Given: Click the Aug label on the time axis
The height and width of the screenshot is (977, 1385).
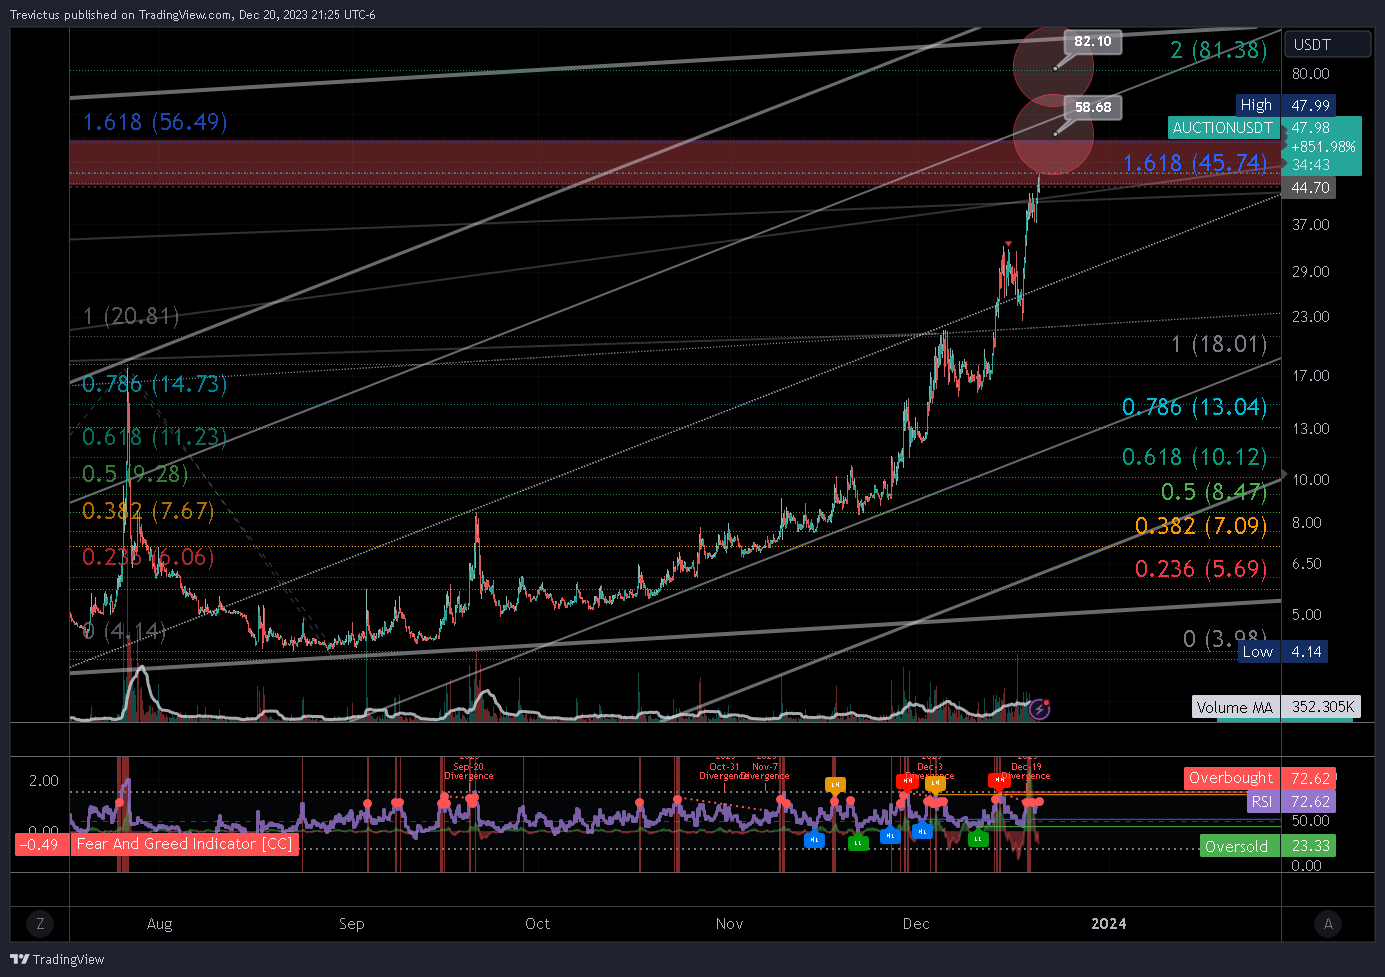Looking at the screenshot, I should click(x=159, y=923).
